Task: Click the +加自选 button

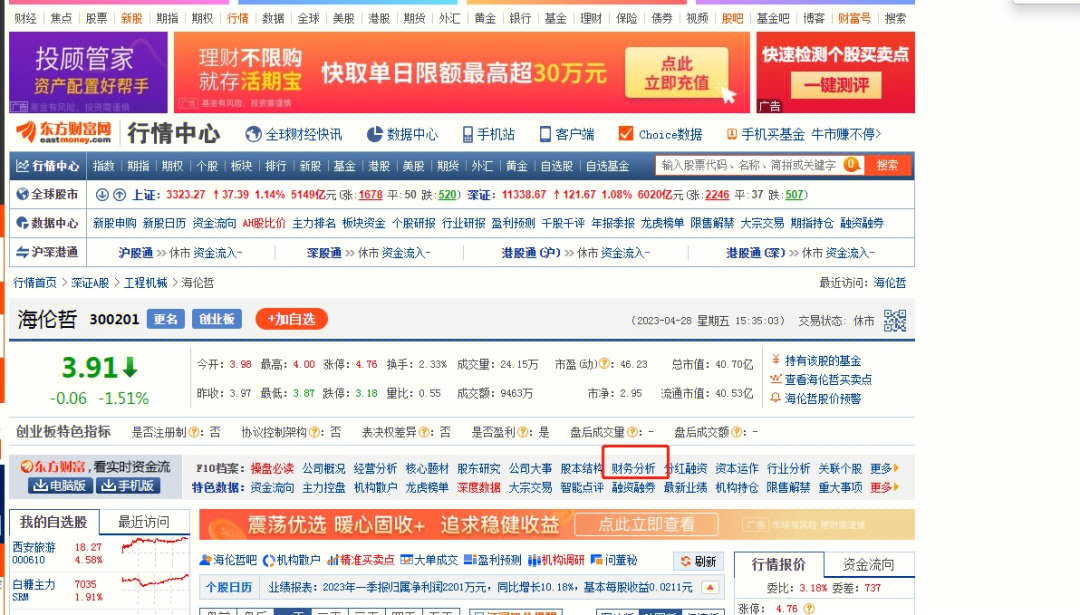Action: [291, 319]
